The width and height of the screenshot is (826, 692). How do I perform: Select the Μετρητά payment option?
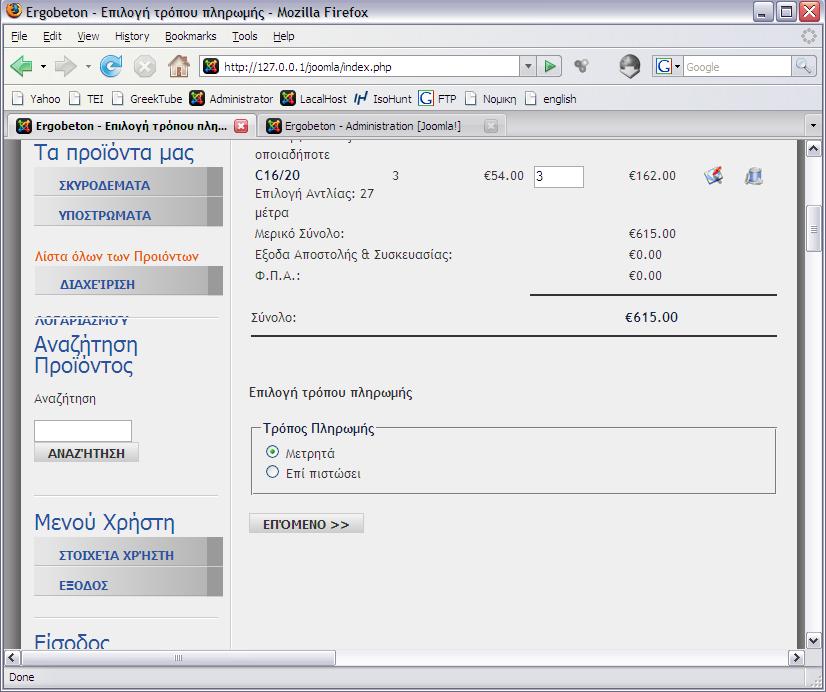pyautogui.click(x=272, y=452)
